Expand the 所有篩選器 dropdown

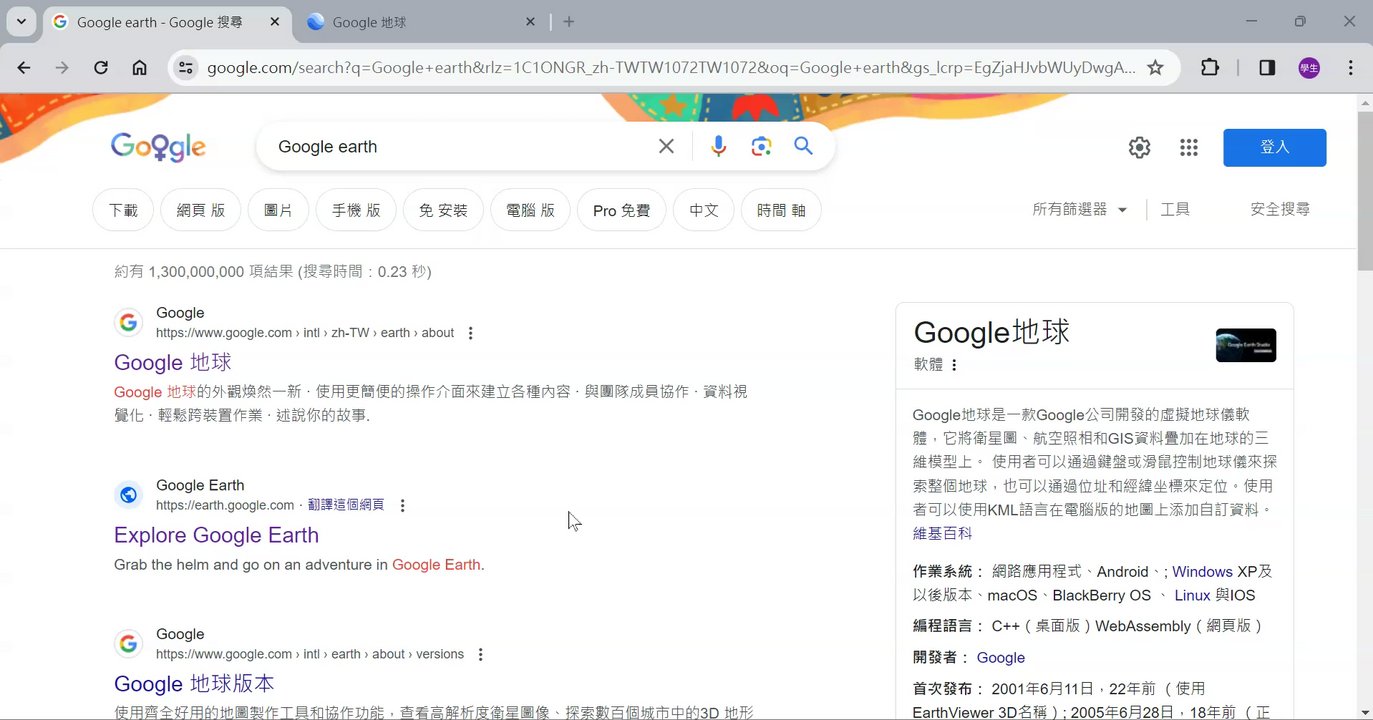1080,210
